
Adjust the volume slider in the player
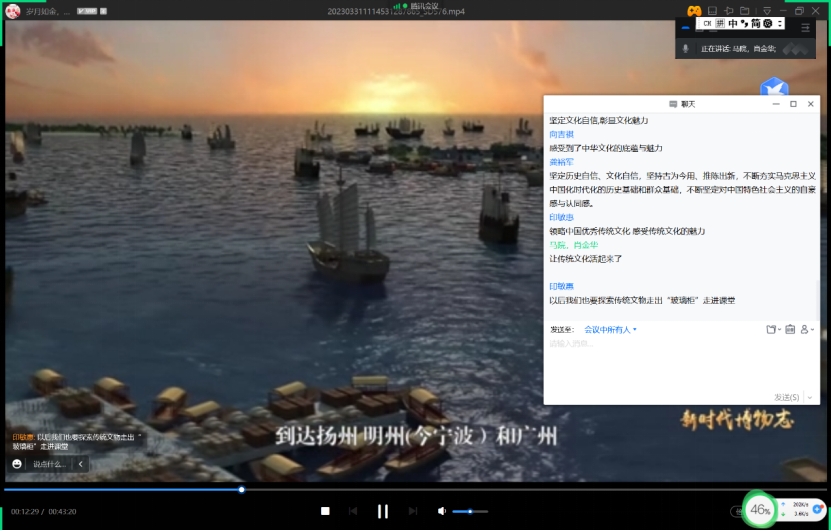coord(470,511)
